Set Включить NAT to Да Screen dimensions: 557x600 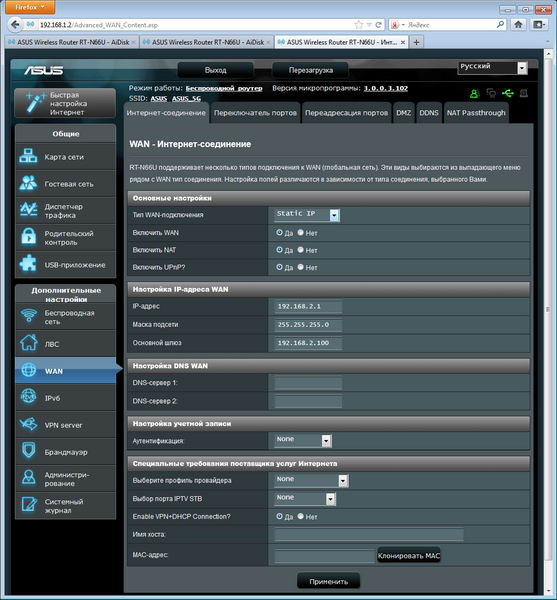(x=279, y=250)
